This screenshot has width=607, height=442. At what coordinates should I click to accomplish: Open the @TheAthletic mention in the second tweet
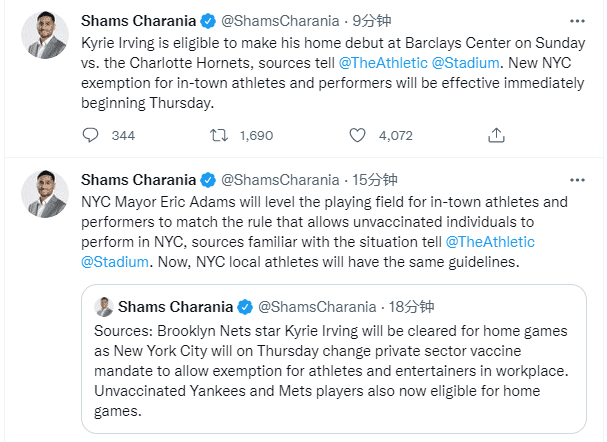(x=489, y=242)
